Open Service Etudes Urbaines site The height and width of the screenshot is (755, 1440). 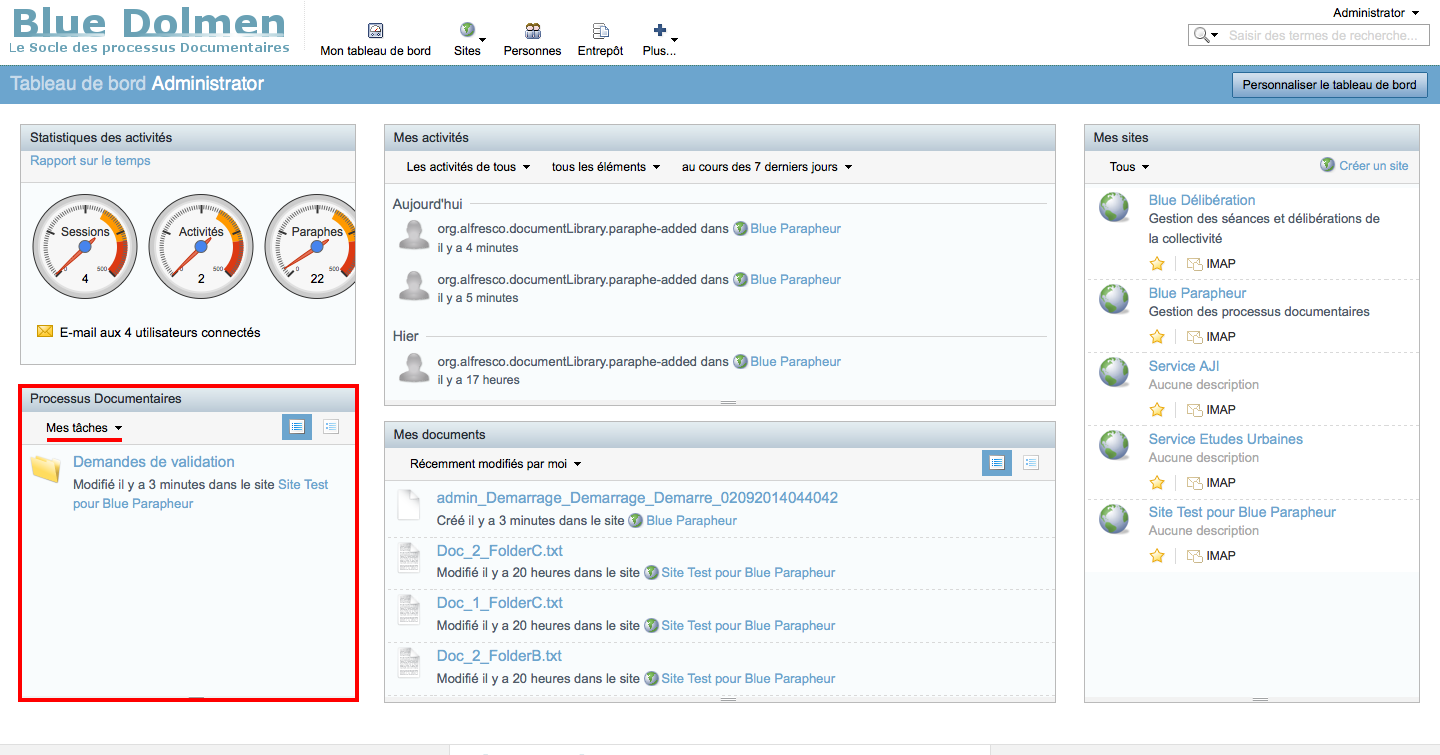pos(1226,439)
